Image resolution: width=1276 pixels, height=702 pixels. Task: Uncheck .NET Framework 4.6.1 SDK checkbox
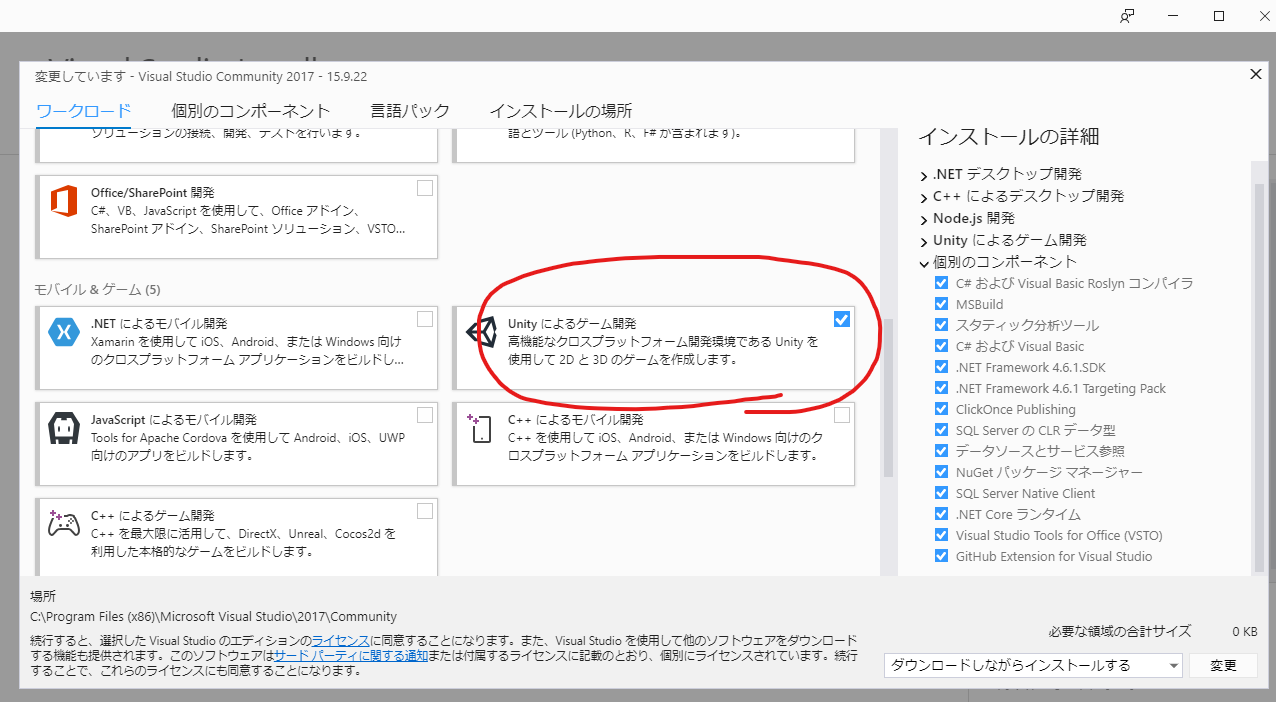click(941, 367)
